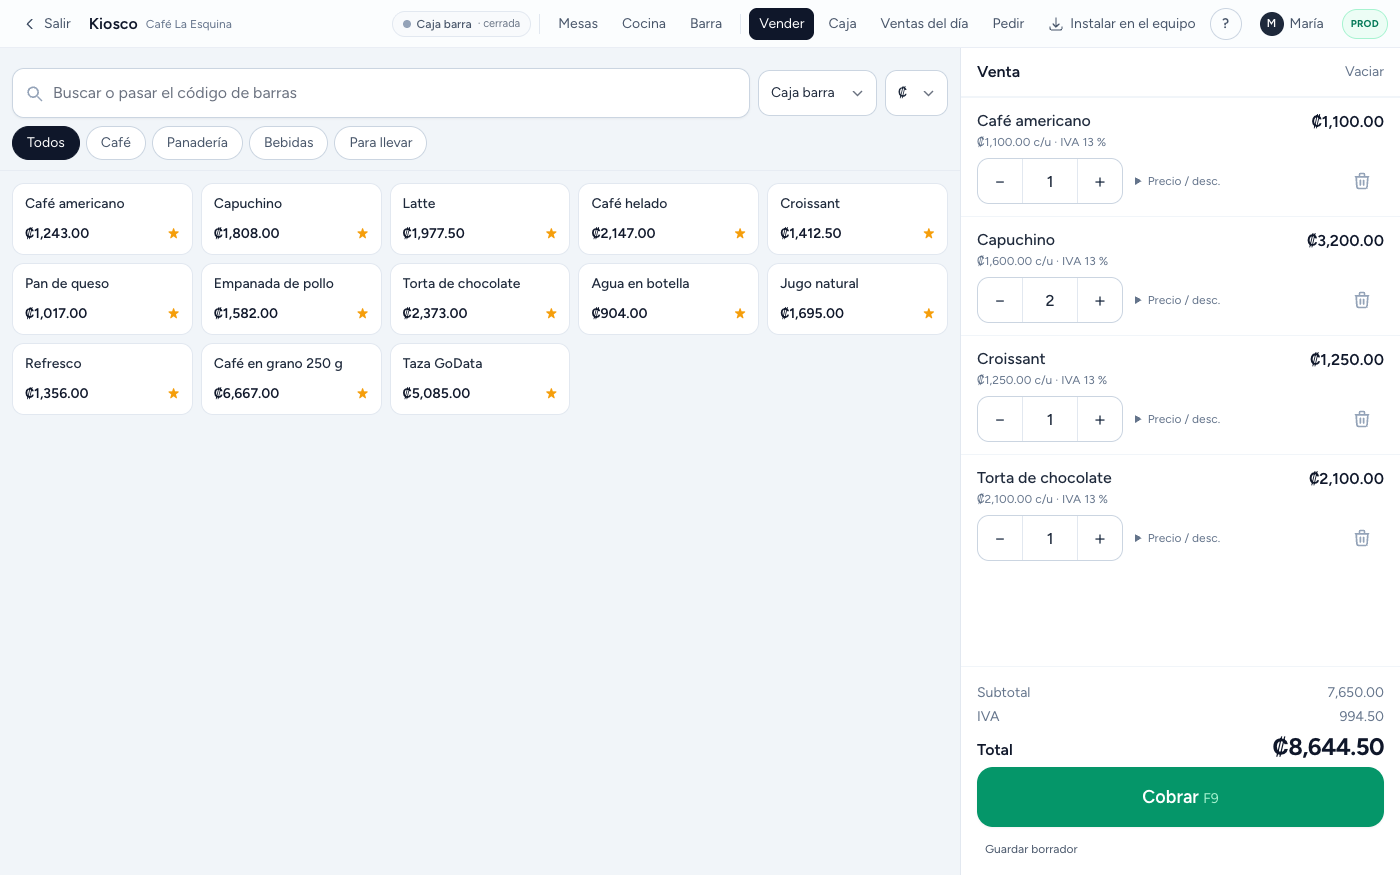Increase Café americano quantity with plus

(x=1100, y=181)
